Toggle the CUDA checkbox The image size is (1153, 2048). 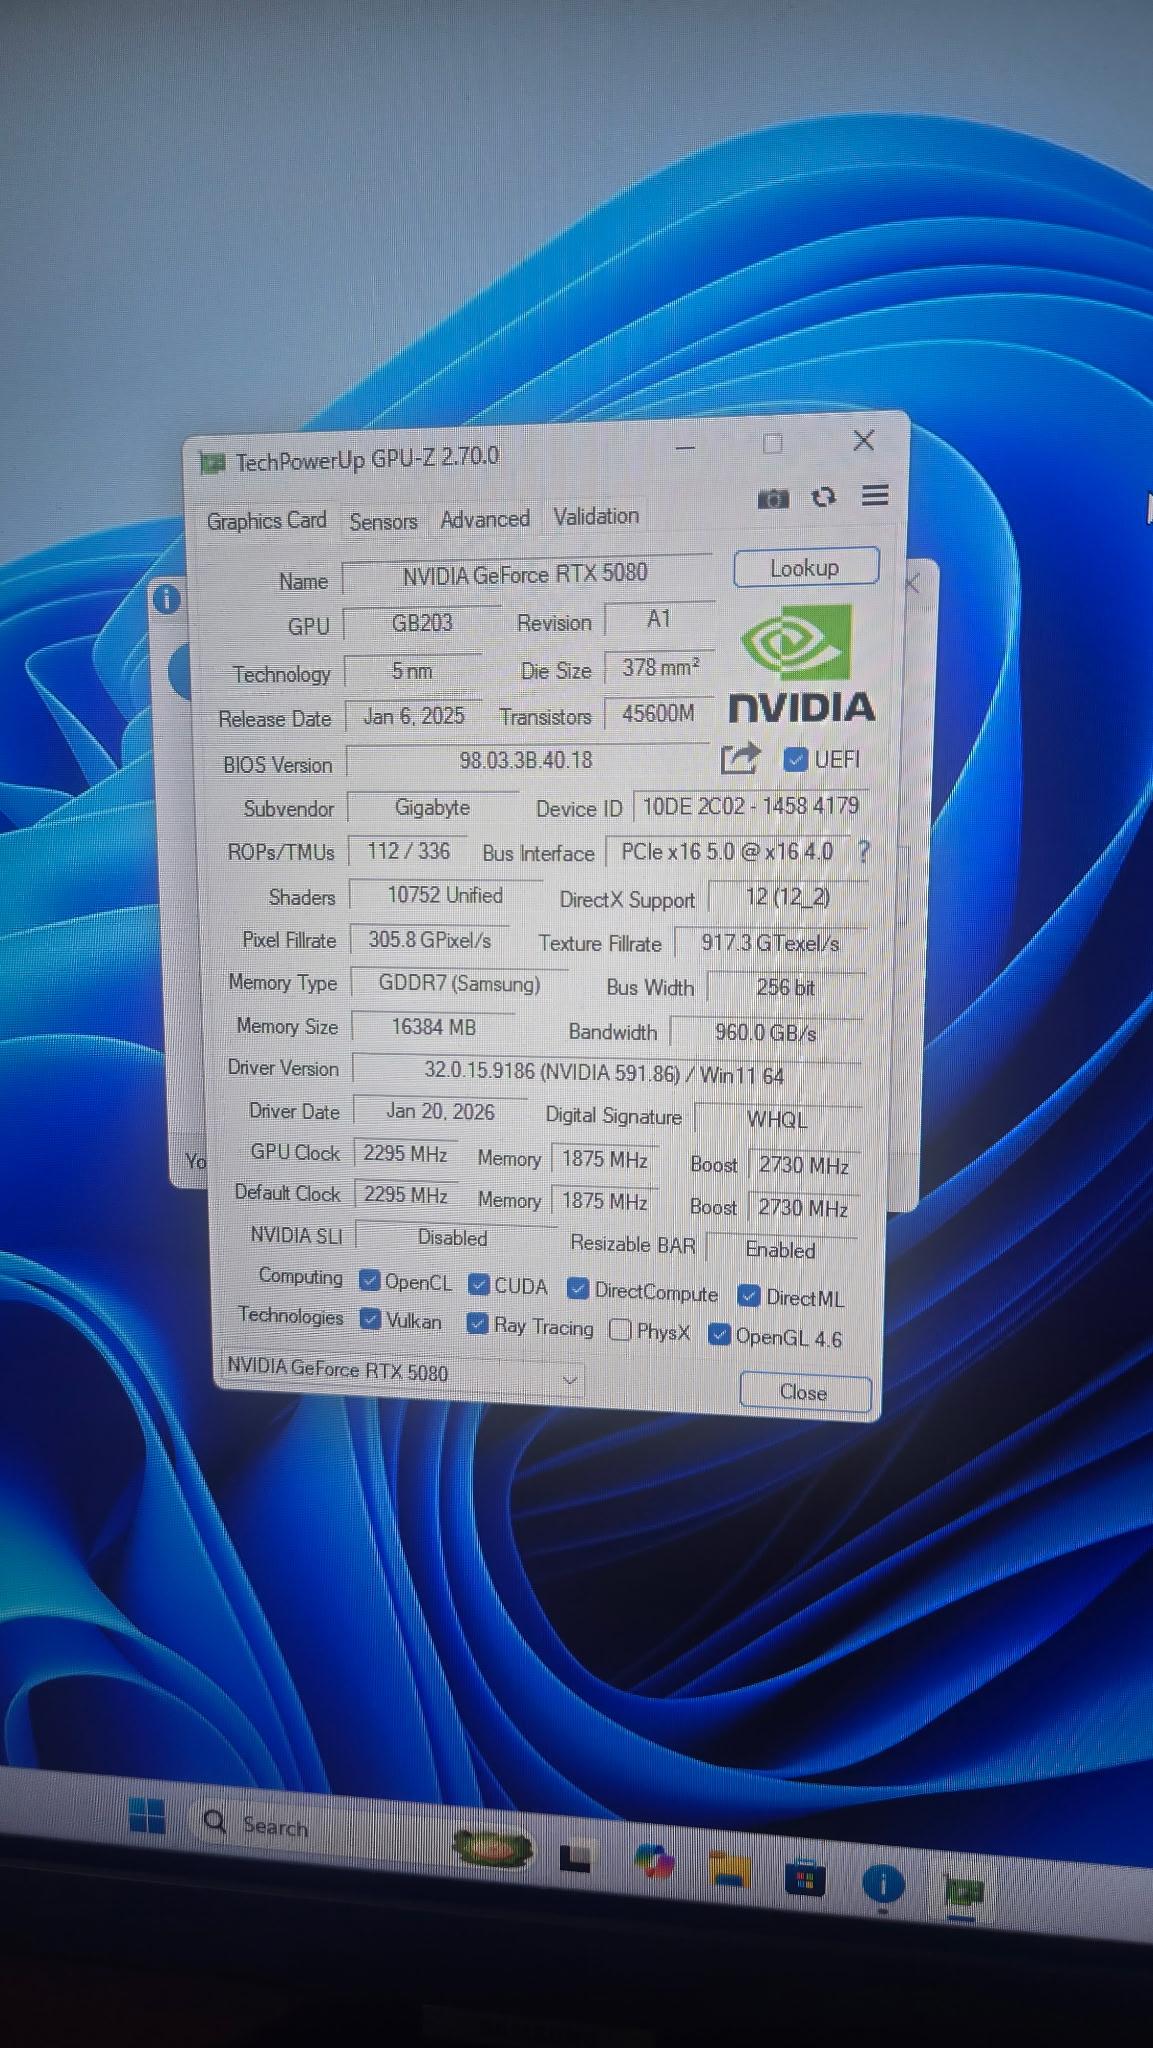coord(479,1284)
